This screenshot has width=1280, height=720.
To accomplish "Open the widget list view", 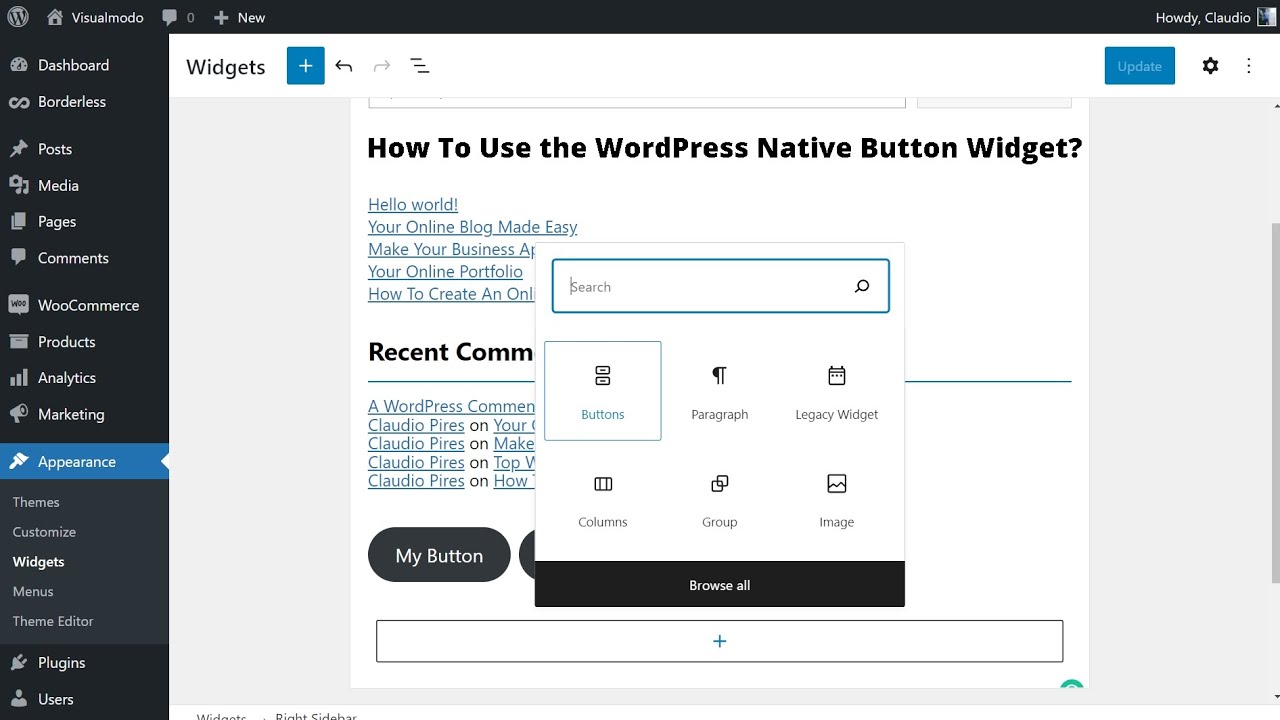I will point(420,66).
